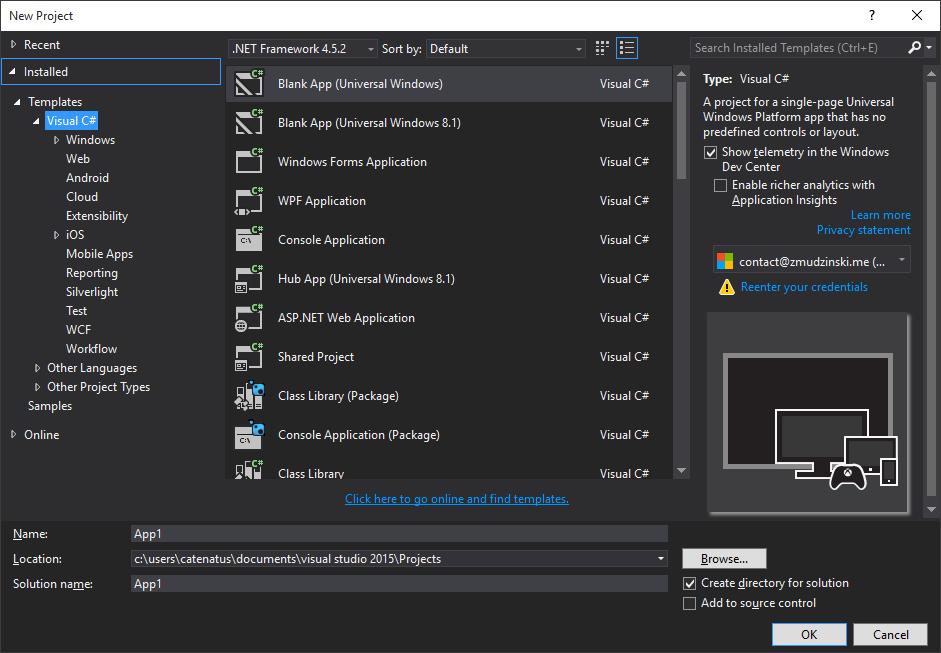Screen dimensions: 941x653
Task: Toggle Show telemetry in Windows Dev Center
Action: (x=711, y=152)
